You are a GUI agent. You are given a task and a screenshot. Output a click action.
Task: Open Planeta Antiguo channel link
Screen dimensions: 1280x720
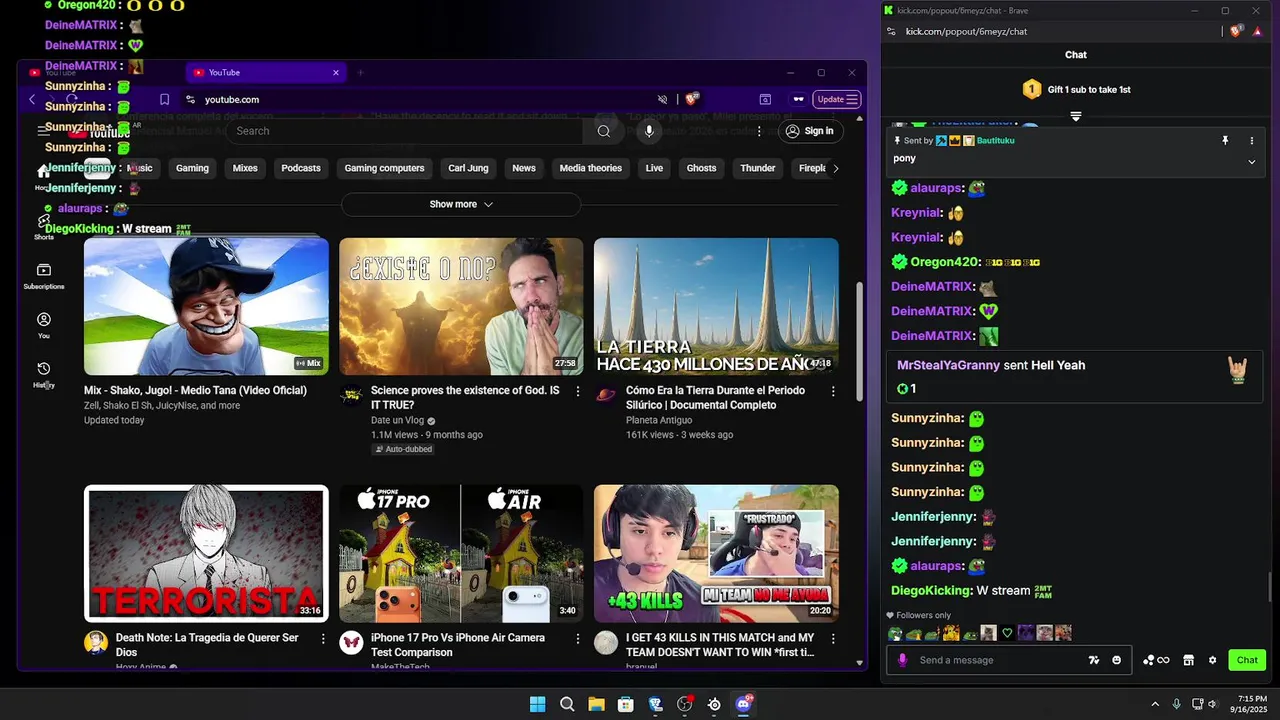tap(659, 421)
